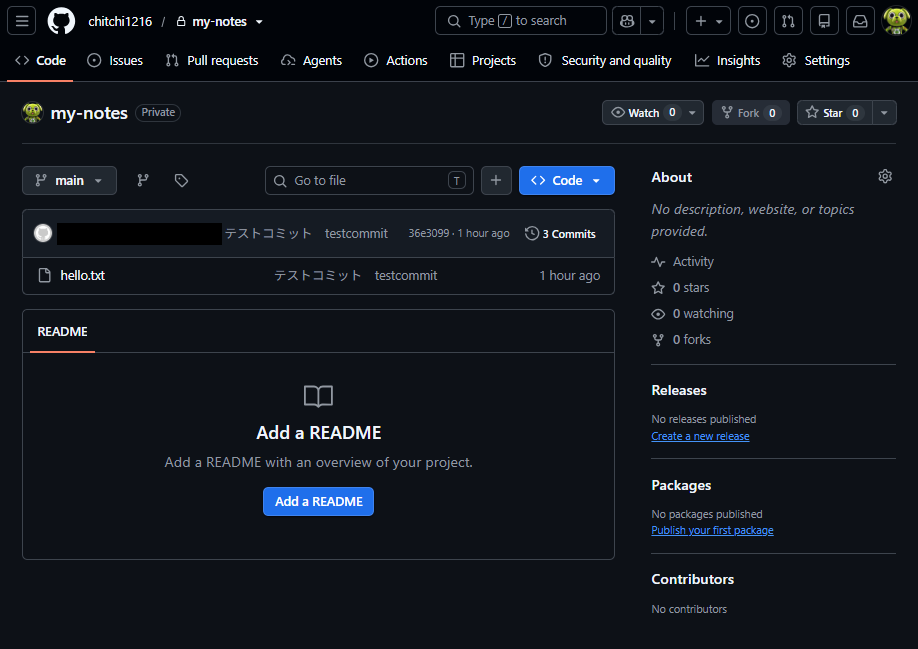Open the hello.txt file
The height and width of the screenshot is (649, 918).
(83, 276)
